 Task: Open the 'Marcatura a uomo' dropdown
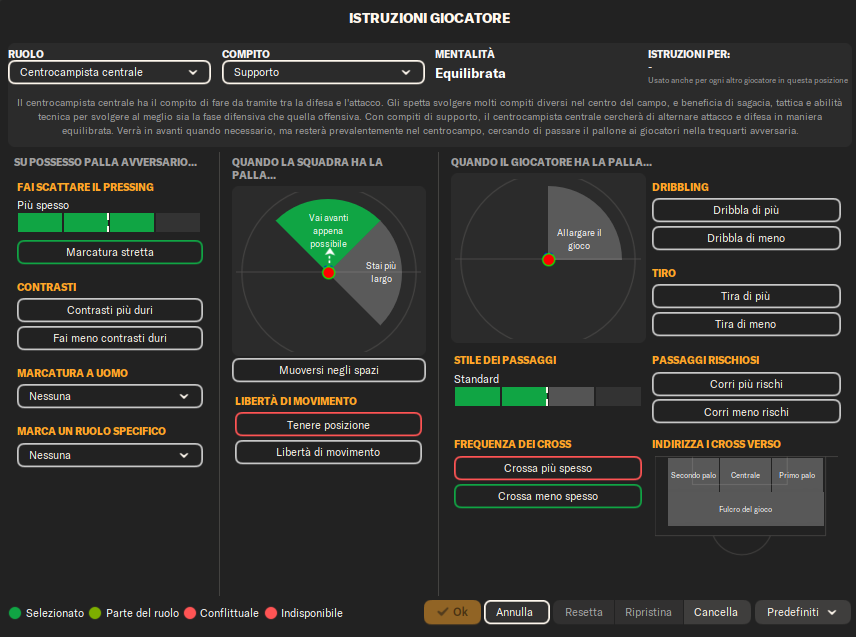click(x=109, y=397)
